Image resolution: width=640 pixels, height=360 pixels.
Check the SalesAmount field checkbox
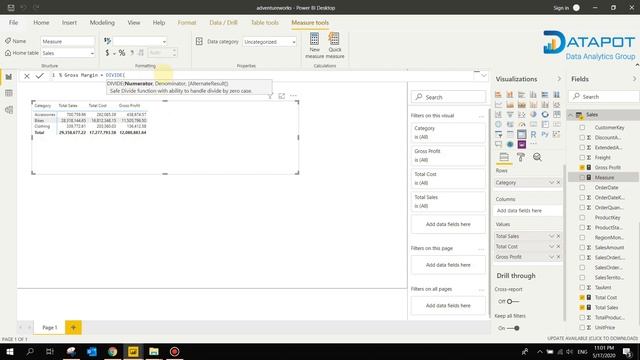(582, 247)
